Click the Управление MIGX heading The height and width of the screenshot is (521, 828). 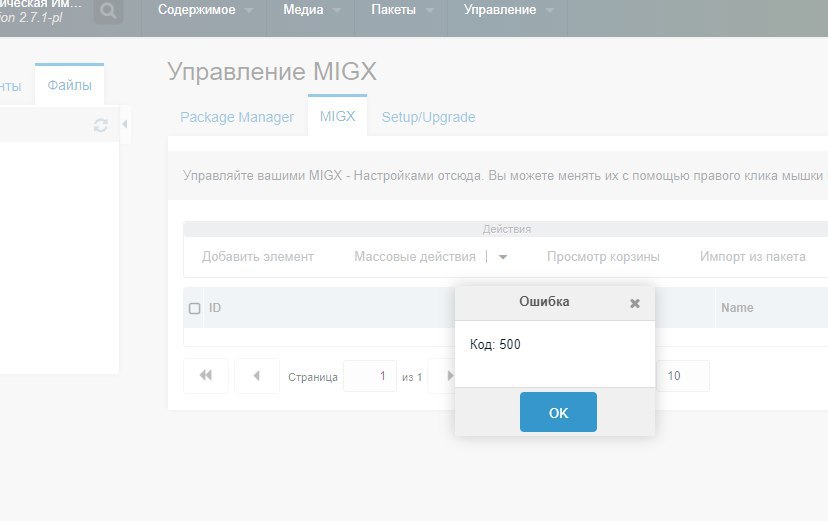(x=272, y=71)
